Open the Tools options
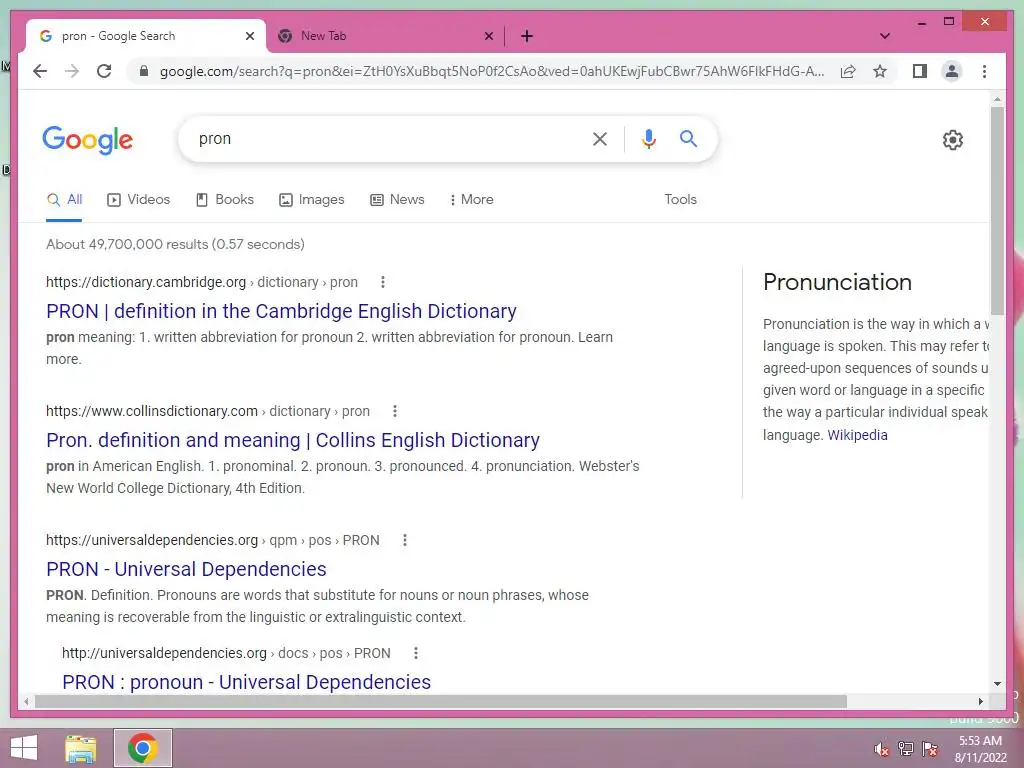This screenshot has height=768, width=1024. (680, 199)
